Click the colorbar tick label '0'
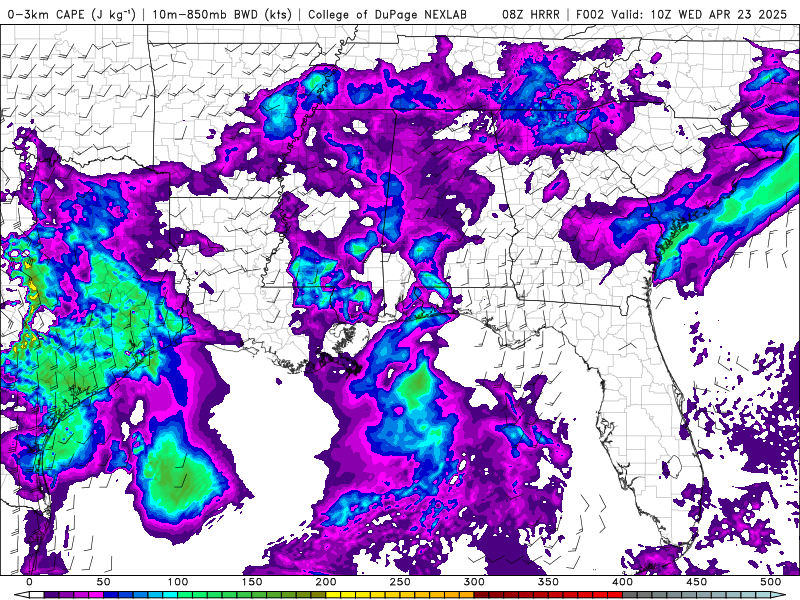The width and height of the screenshot is (800, 600). coord(30,582)
